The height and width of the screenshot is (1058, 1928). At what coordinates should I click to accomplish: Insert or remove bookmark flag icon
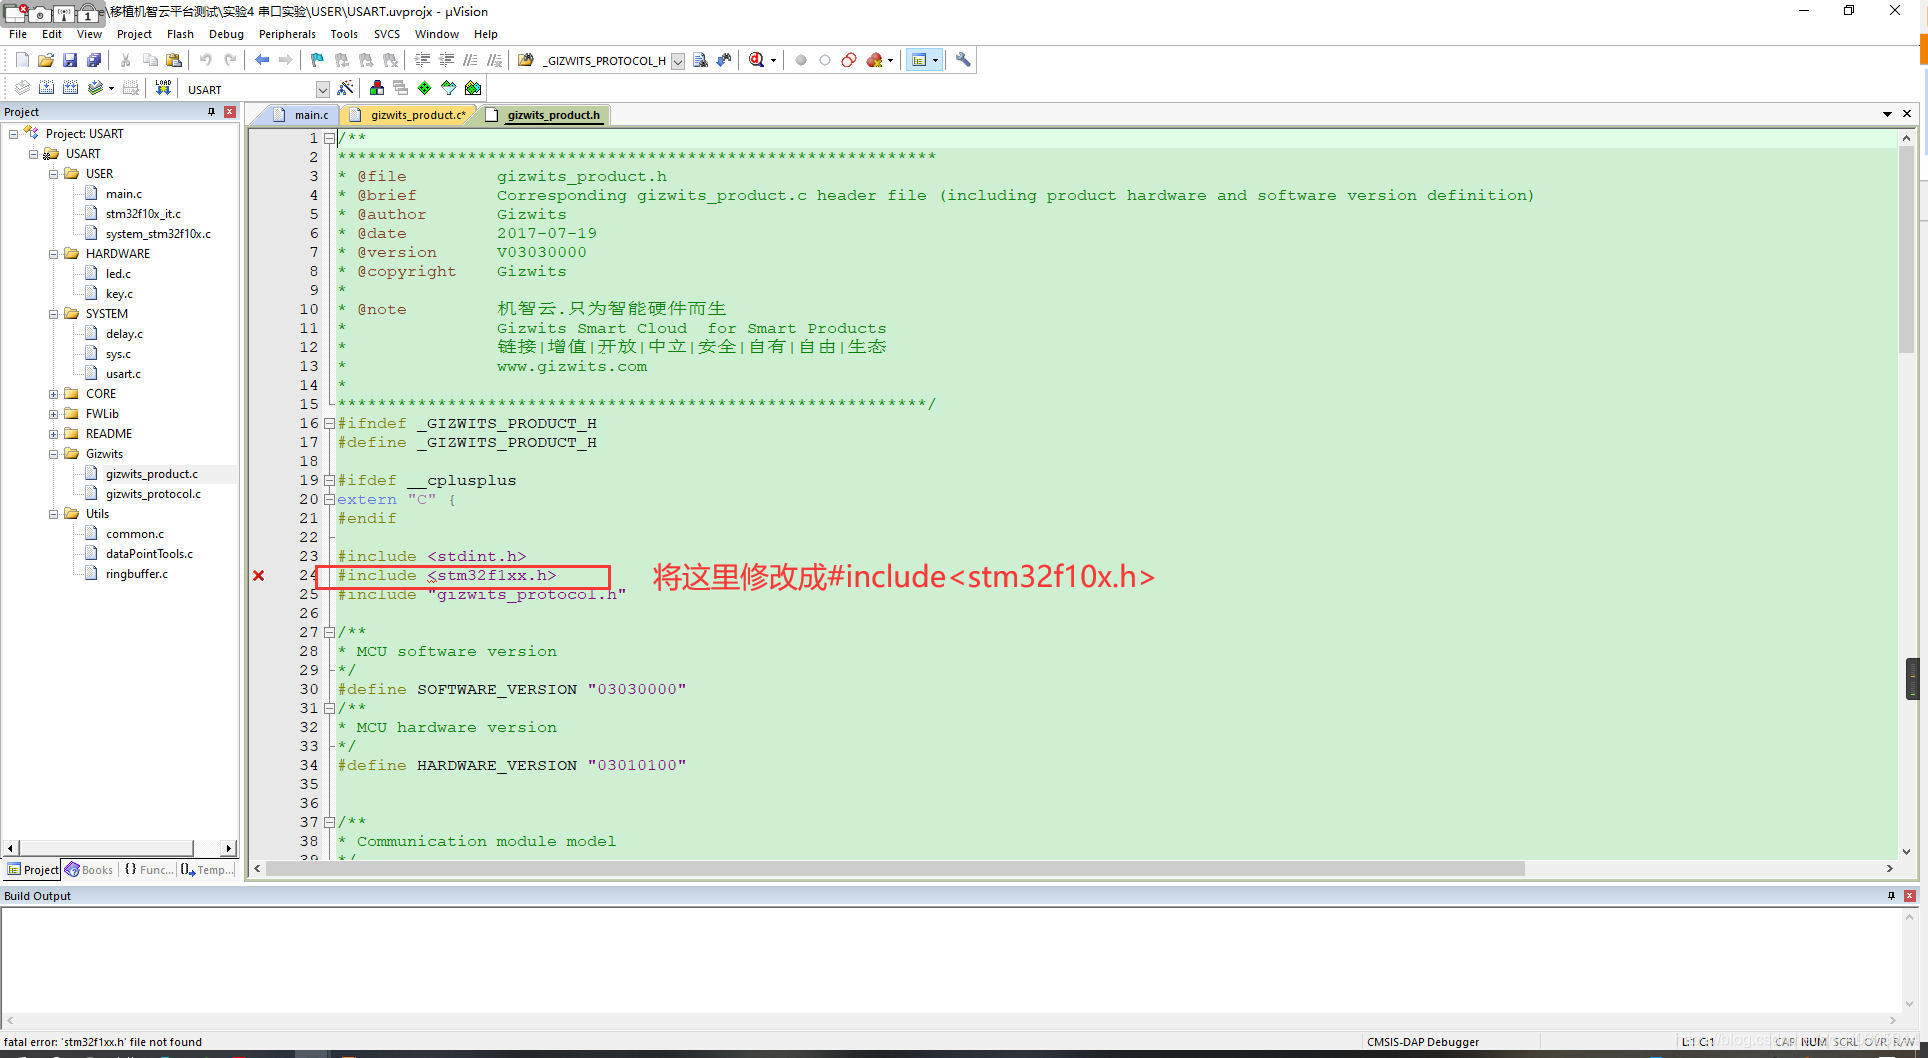pos(318,60)
